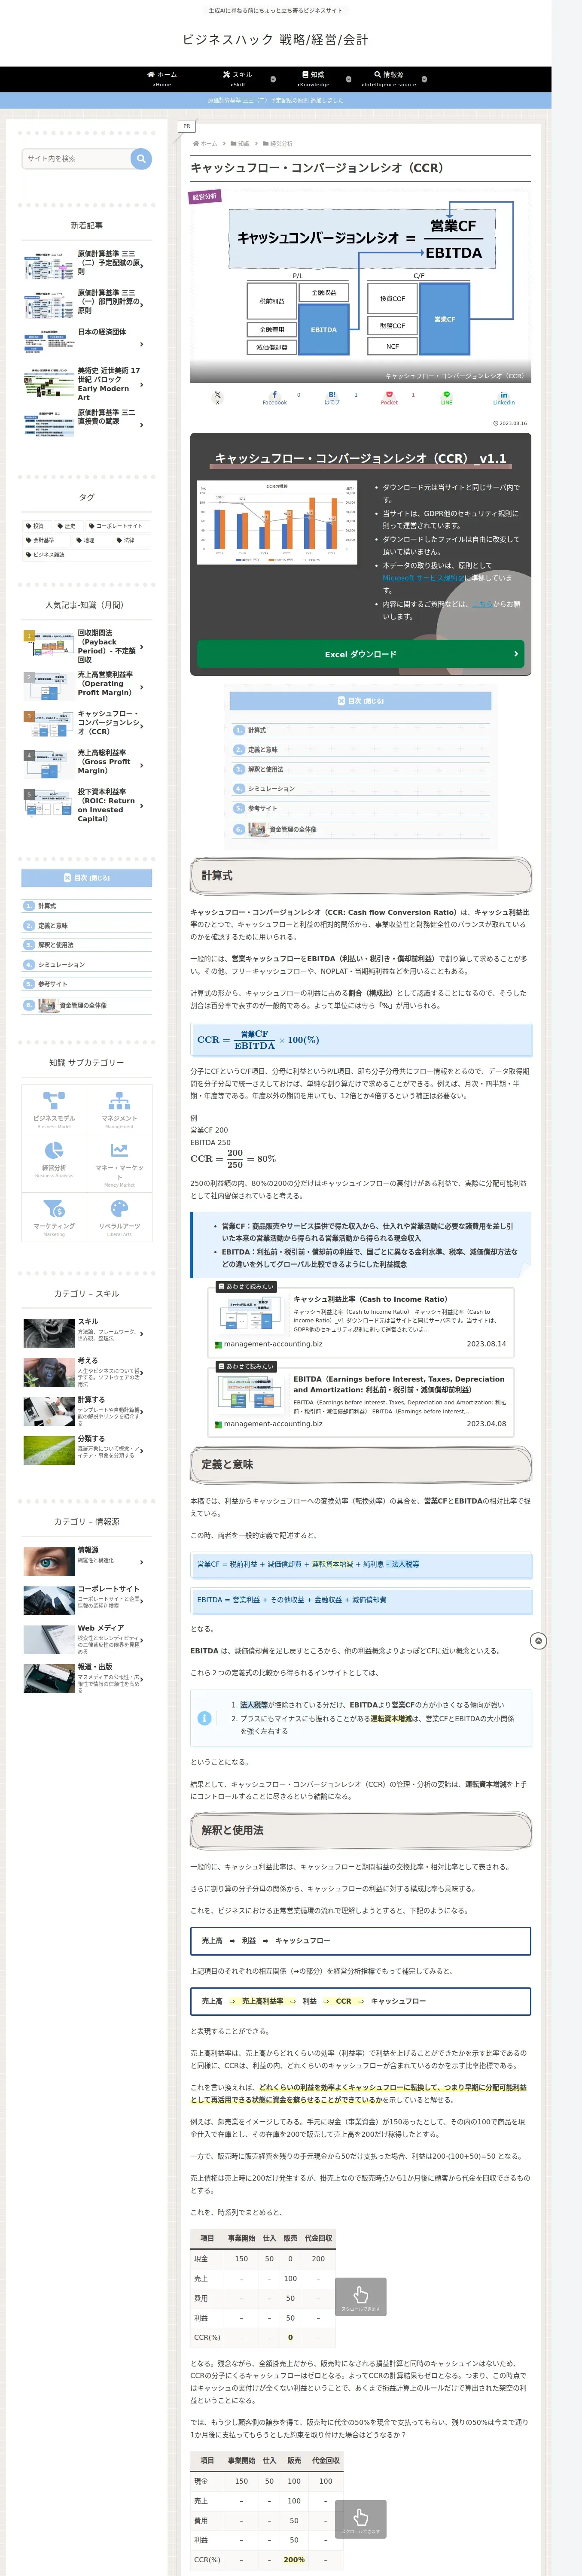This screenshot has width=582, height=2576.
Task: Share the article on LinkedIn
Action: tap(504, 397)
